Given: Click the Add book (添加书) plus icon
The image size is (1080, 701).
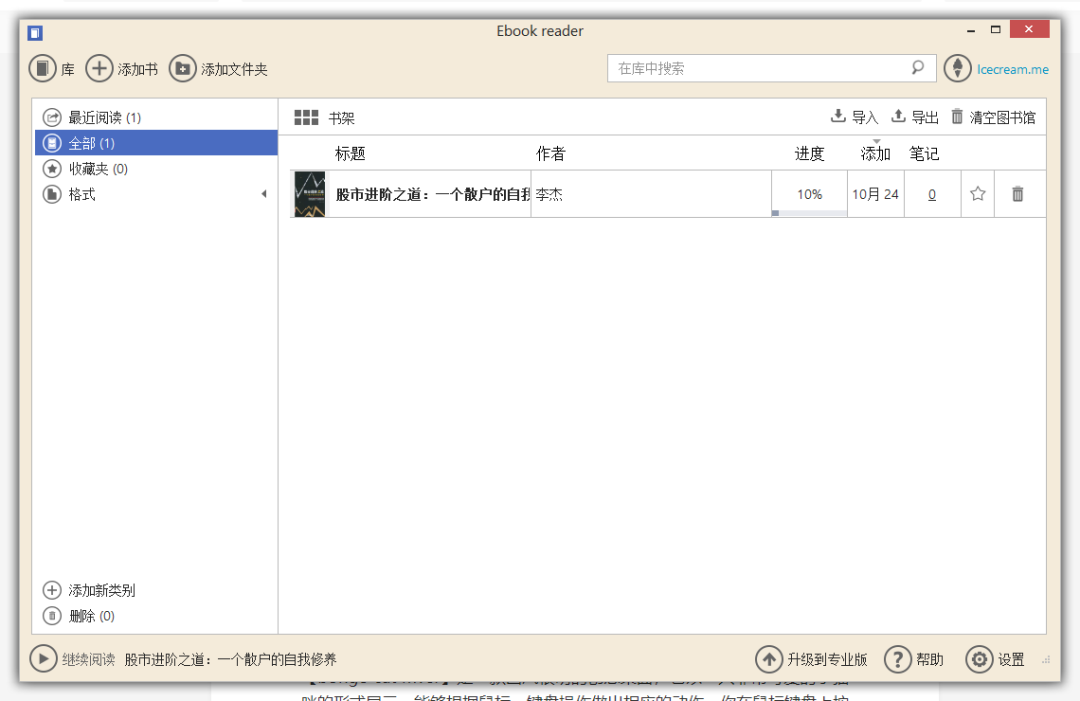Looking at the screenshot, I should coord(99,69).
